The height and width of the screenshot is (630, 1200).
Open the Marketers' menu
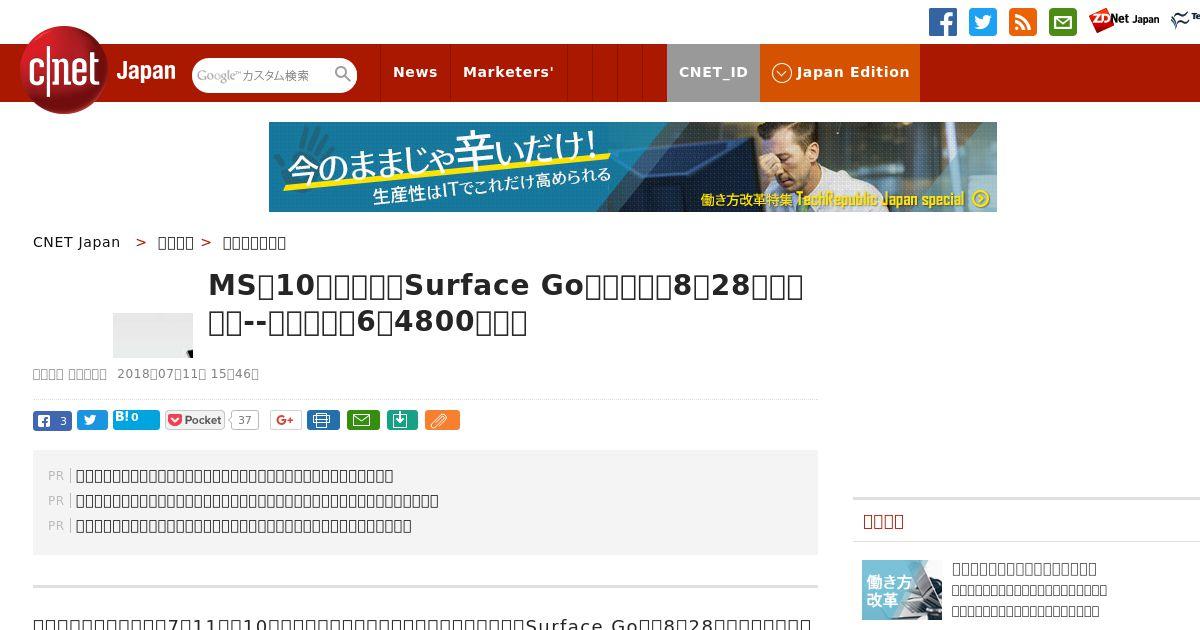[x=508, y=72]
